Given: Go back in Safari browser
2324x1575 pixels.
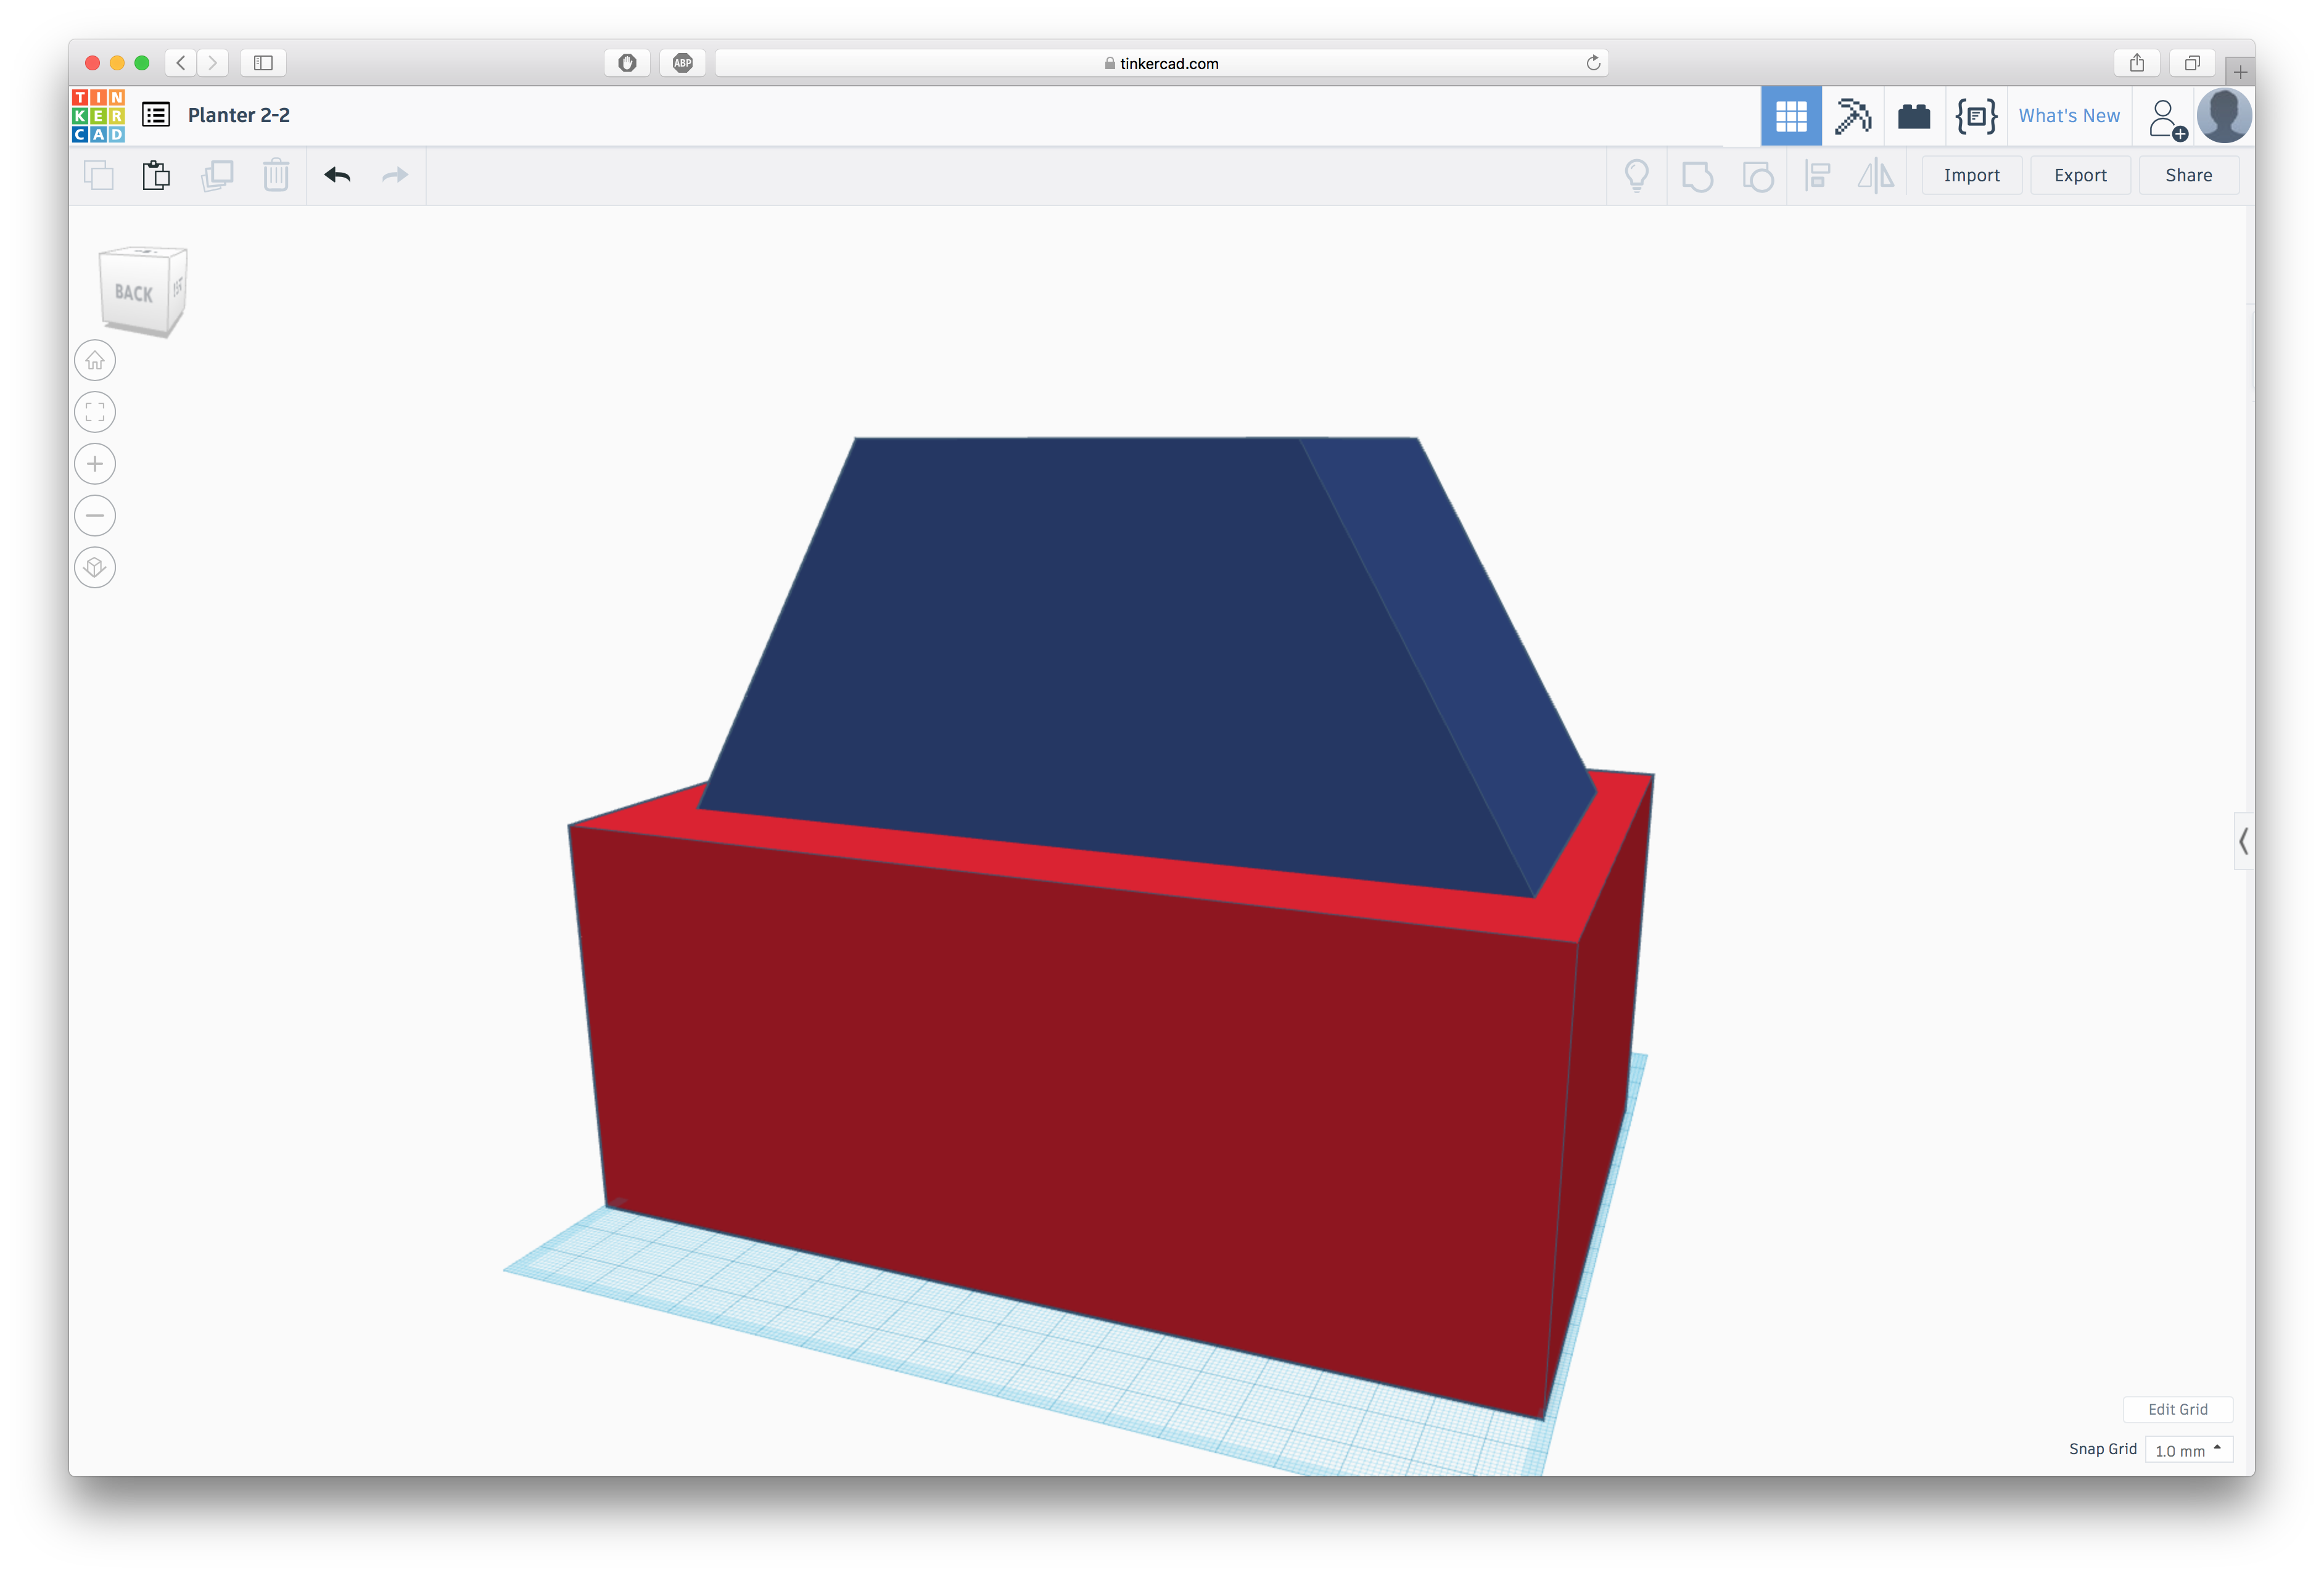Looking at the screenshot, I should tap(181, 63).
